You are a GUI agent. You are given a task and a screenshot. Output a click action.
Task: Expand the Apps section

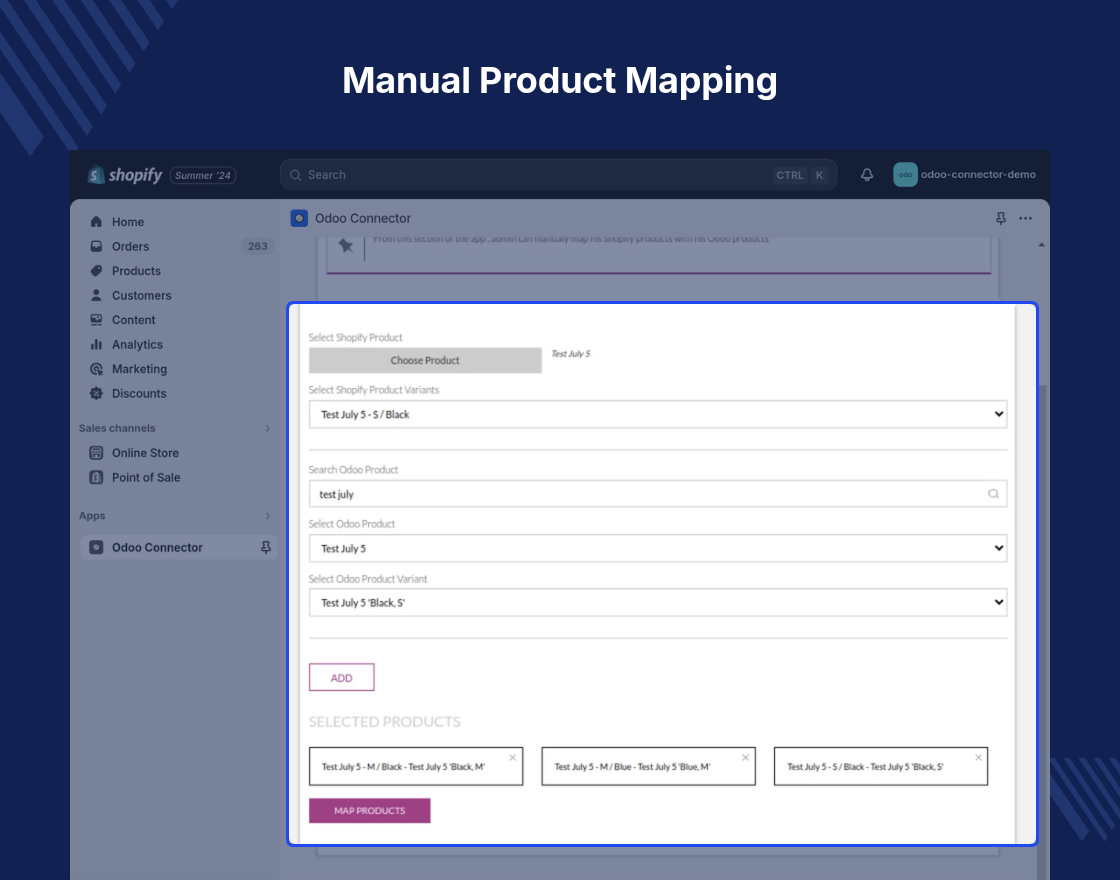coord(268,516)
